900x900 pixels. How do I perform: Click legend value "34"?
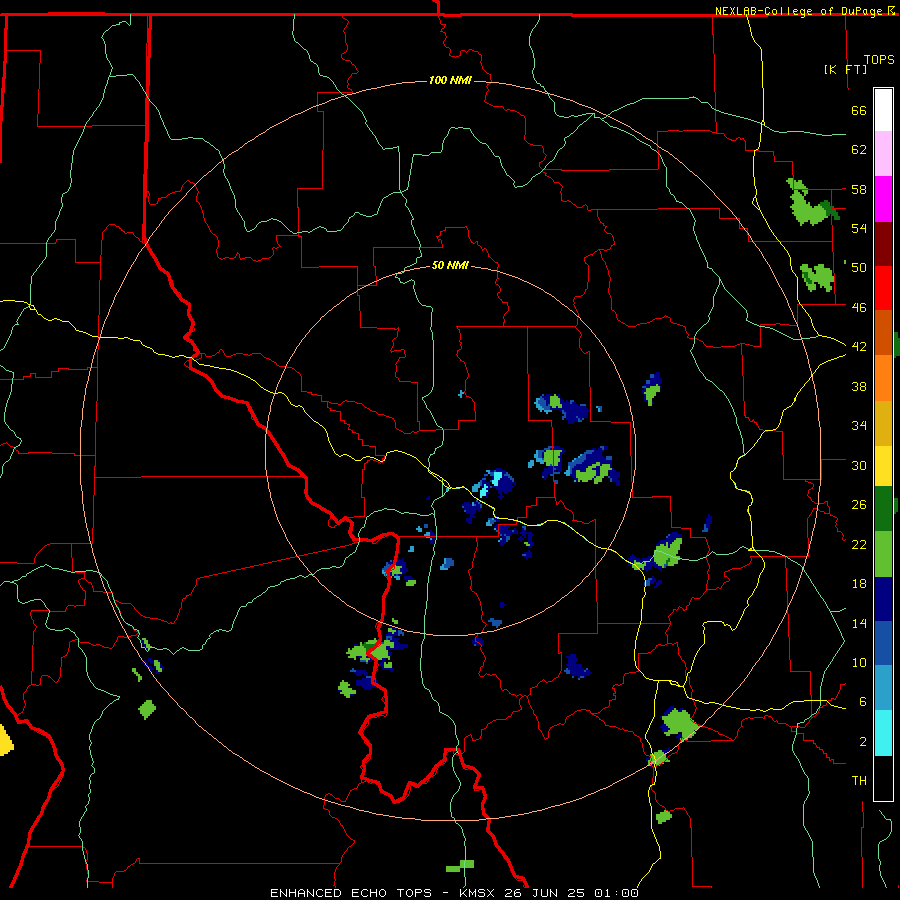coord(859,426)
